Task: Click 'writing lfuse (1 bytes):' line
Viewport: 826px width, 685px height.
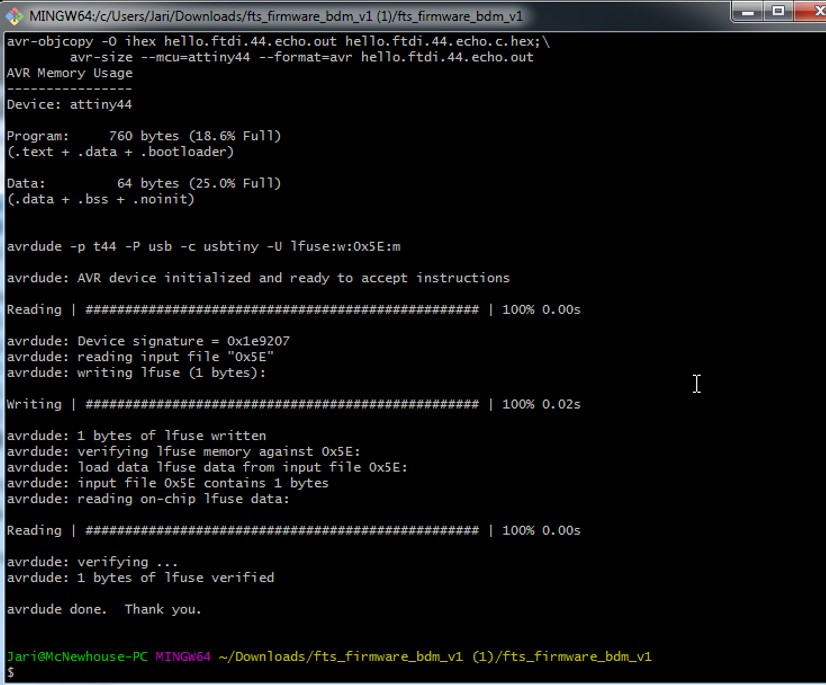Action: click(136, 373)
